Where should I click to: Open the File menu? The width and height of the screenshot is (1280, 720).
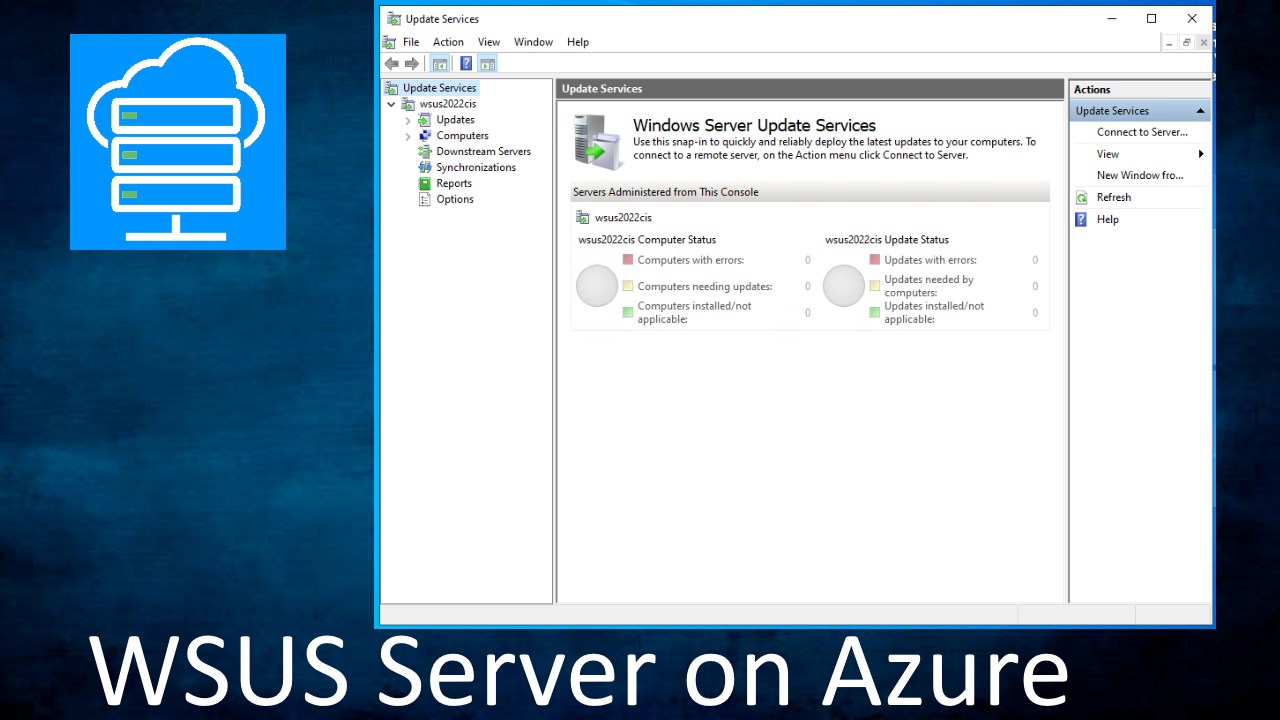(411, 42)
